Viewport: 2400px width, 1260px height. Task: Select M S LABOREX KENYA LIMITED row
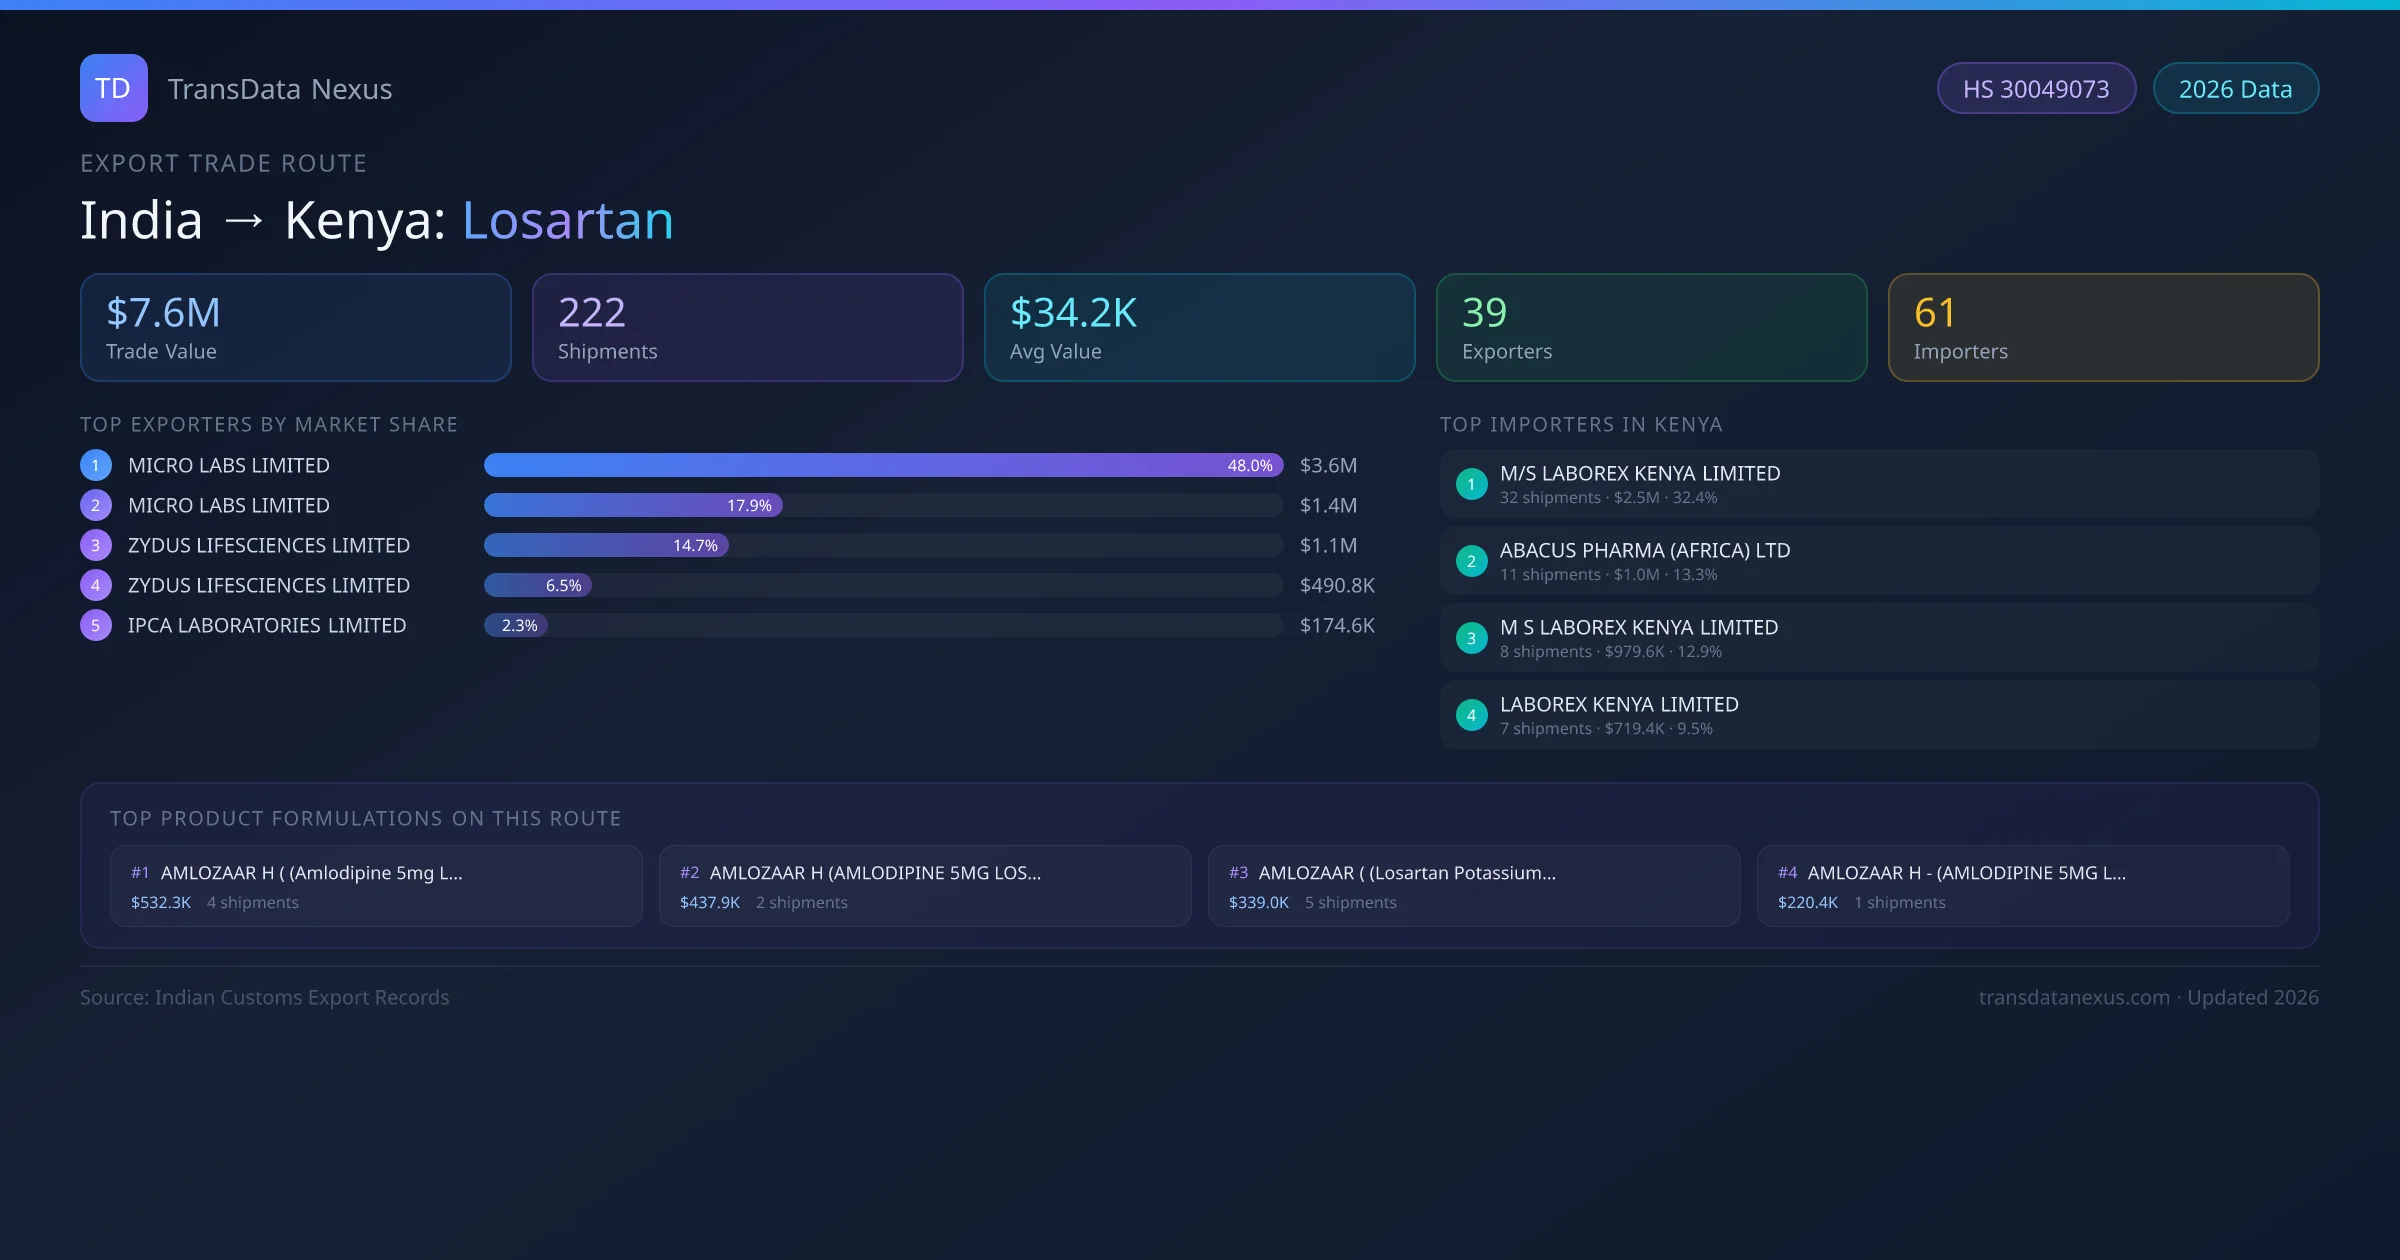(1879, 638)
